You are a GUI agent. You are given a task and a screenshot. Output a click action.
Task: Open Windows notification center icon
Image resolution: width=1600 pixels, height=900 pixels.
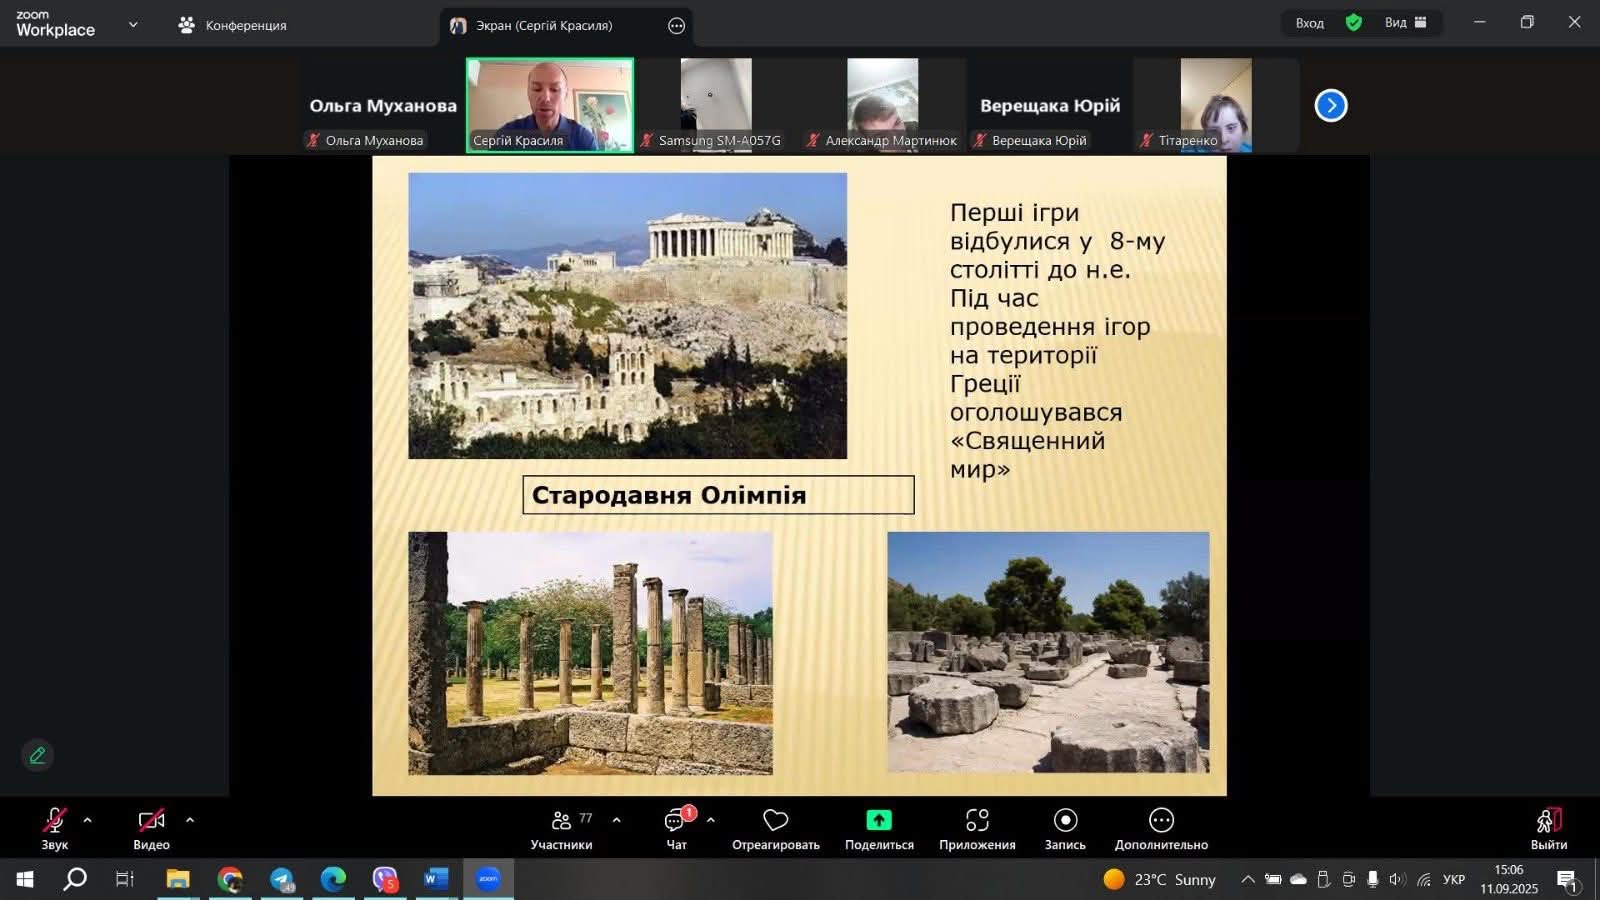[1567, 880]
